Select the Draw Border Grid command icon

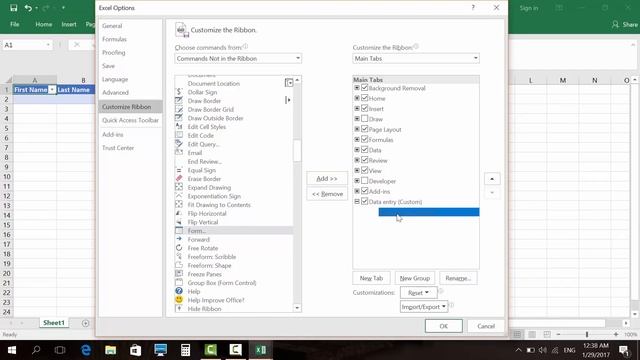(x=179, y=109)
